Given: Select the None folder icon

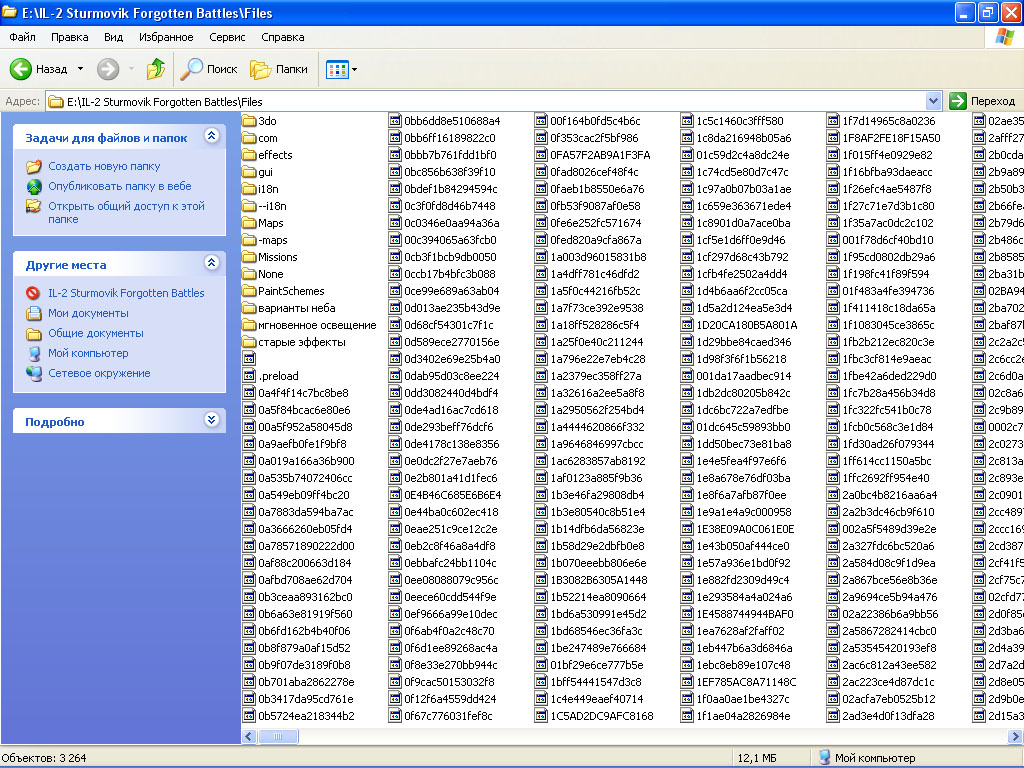Looking at the screenshot, I should [x=249, y=274].
